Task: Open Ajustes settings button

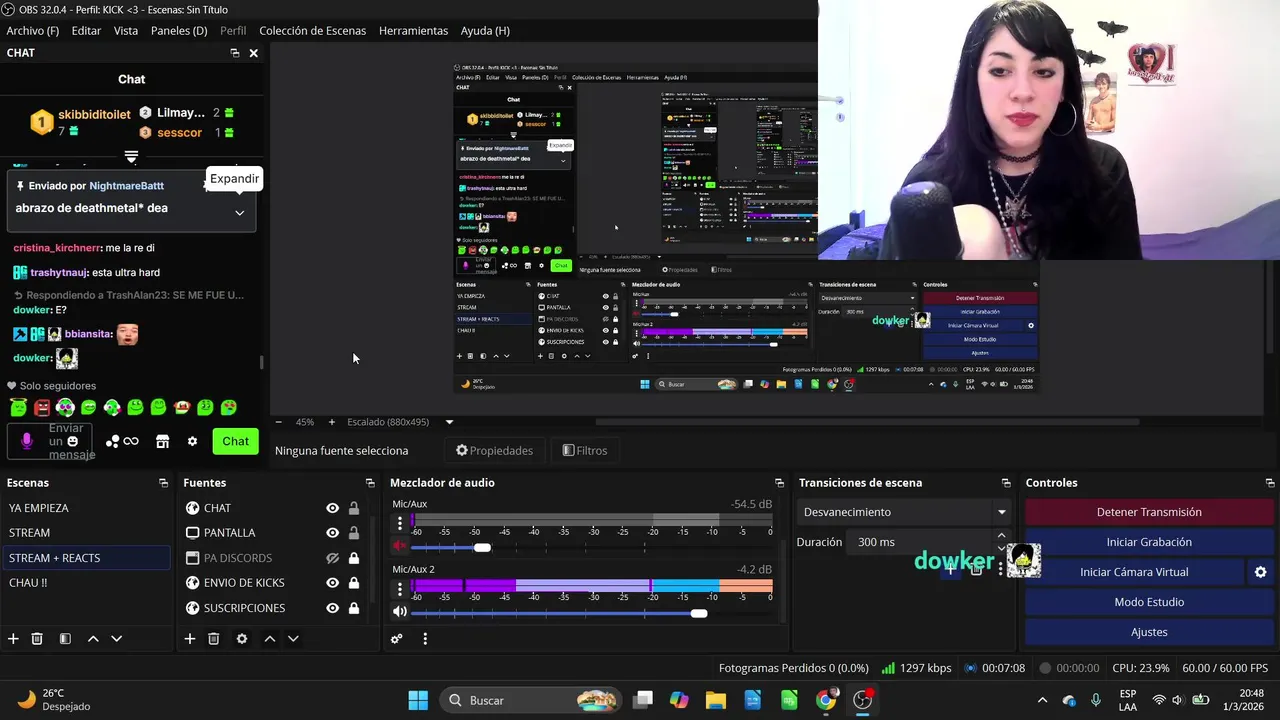Action: pos(1149,632)
